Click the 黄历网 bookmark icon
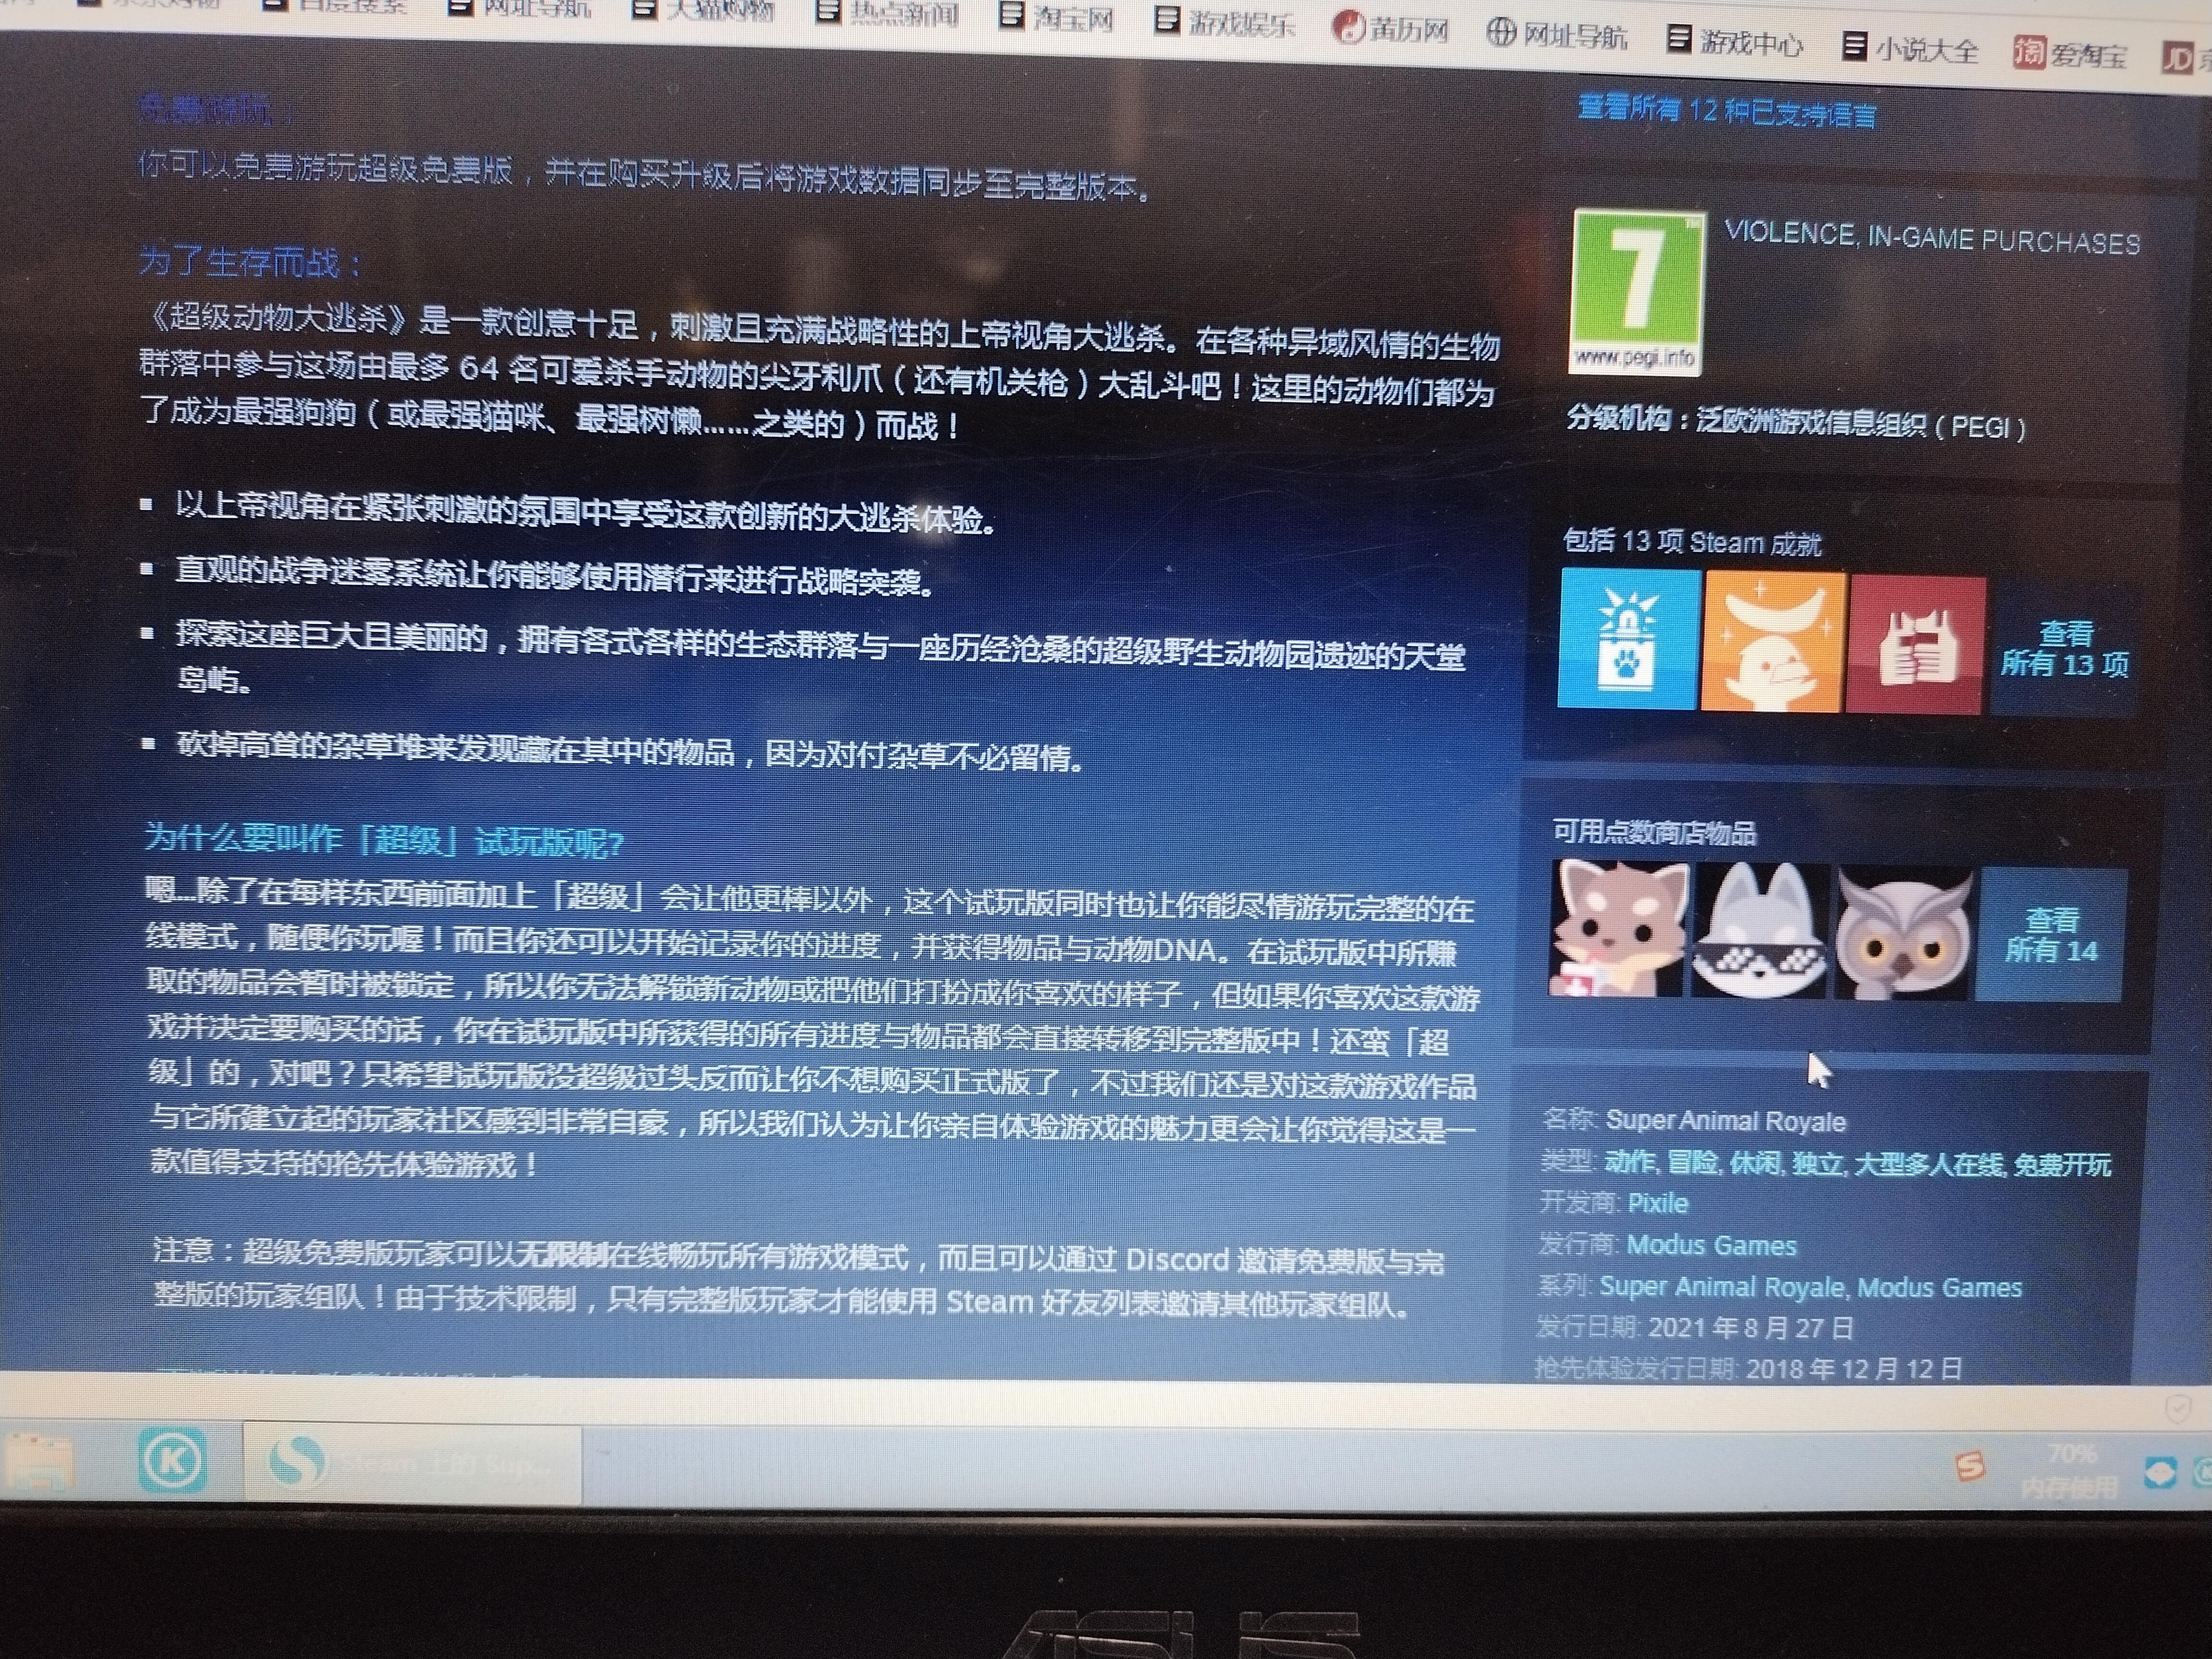2212x1659 pixels. pyautogui.click(x=1348, y=27)
